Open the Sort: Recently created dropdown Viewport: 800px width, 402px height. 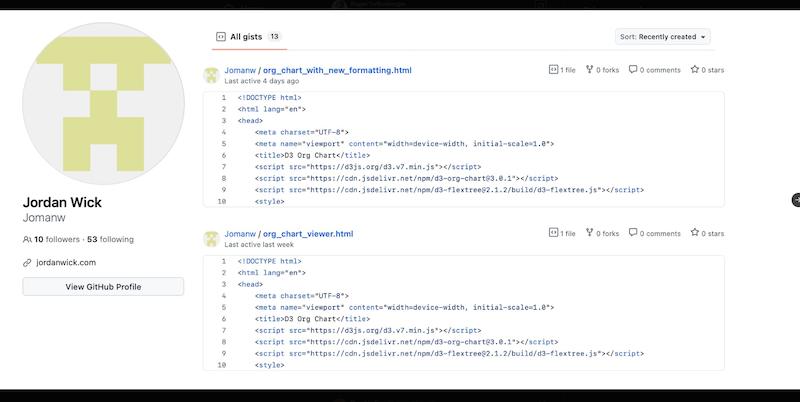(662, 37)
